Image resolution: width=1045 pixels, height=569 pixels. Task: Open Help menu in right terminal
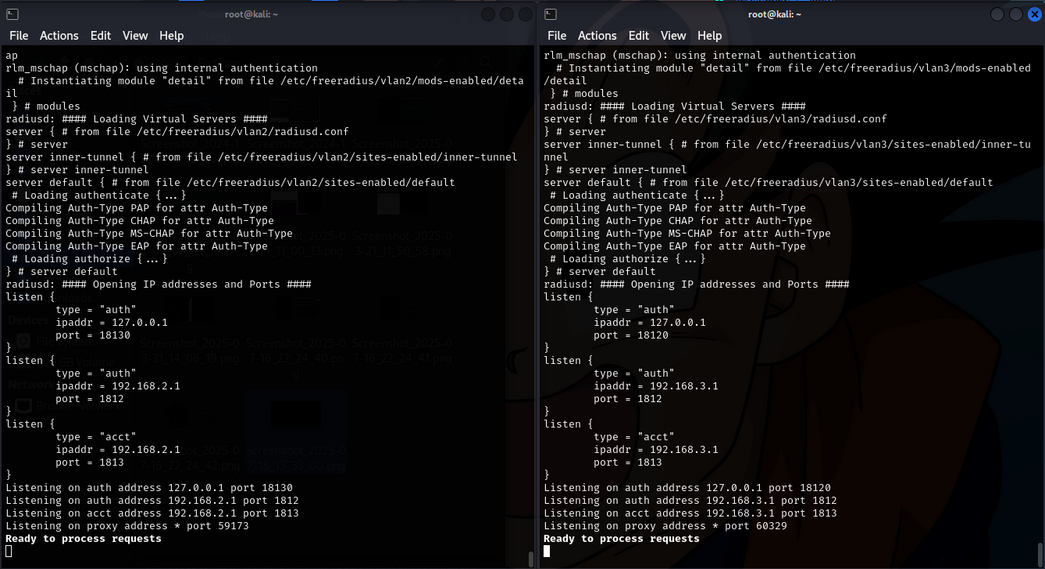[x=710, y=35]
